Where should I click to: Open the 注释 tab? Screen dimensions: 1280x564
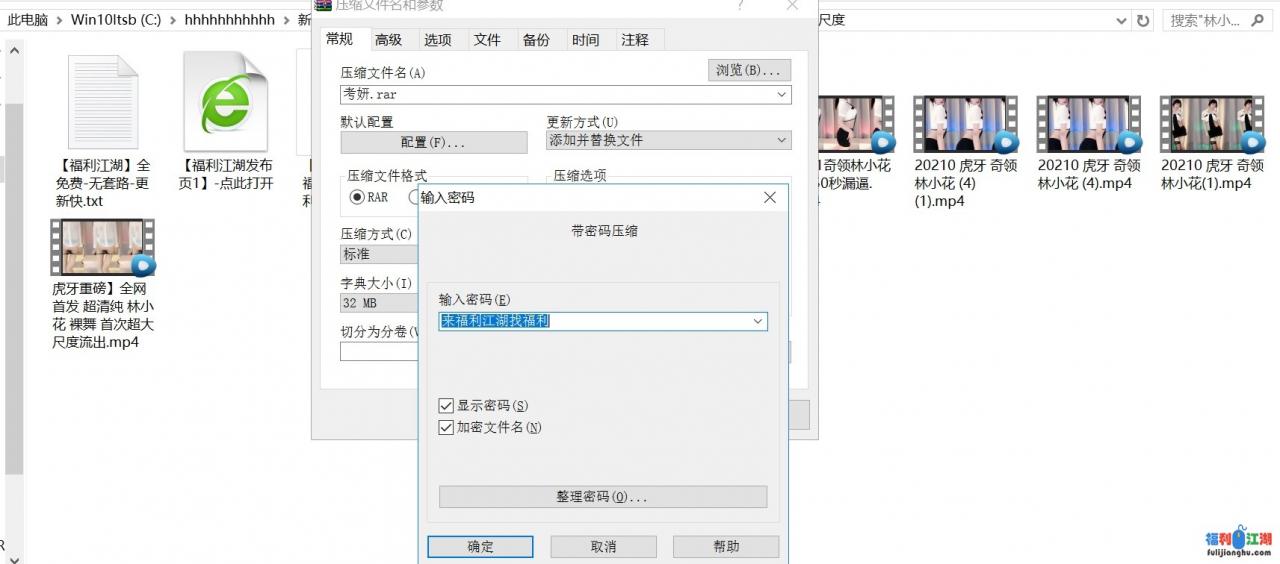pos(635,40)
